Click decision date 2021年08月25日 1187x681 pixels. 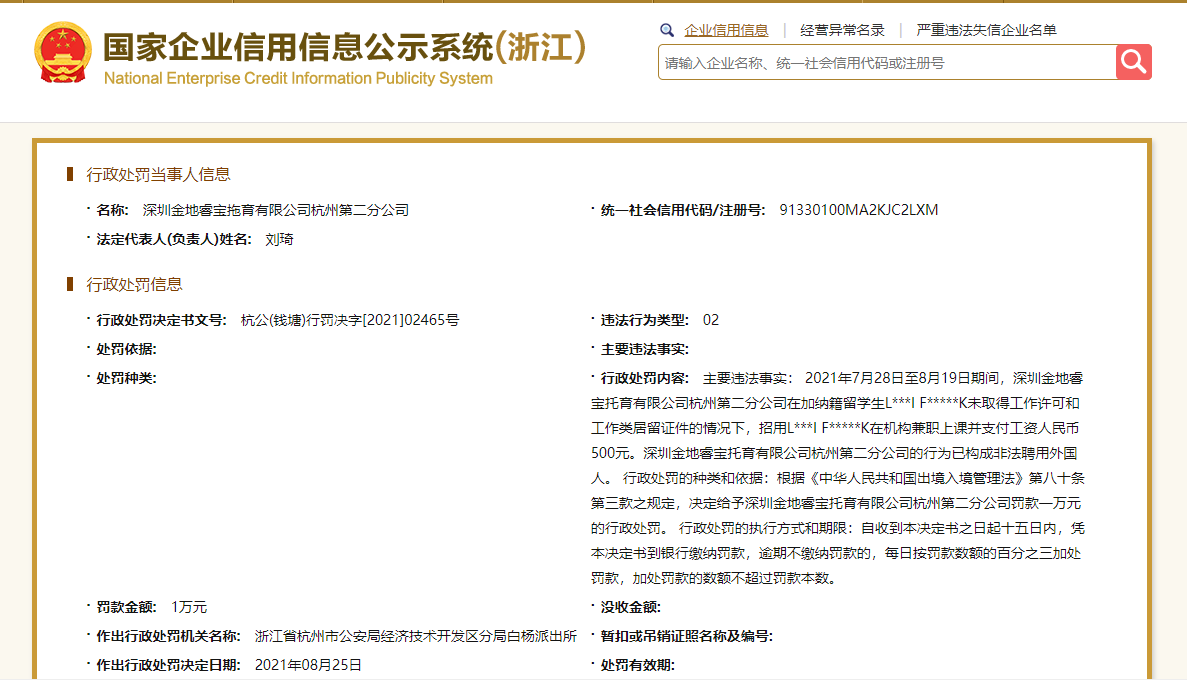[x=308, y=665]
